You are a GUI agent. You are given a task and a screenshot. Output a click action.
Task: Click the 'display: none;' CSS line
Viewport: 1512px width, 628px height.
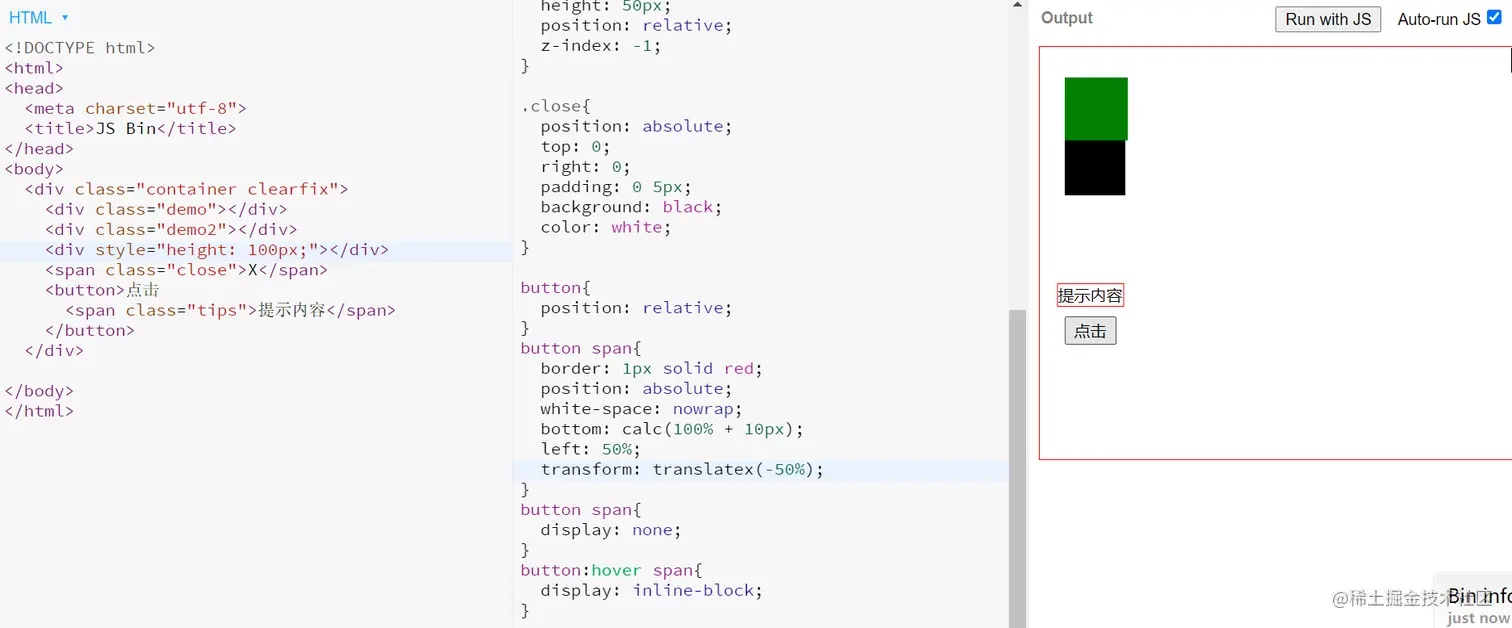click(x=611, y=530)
